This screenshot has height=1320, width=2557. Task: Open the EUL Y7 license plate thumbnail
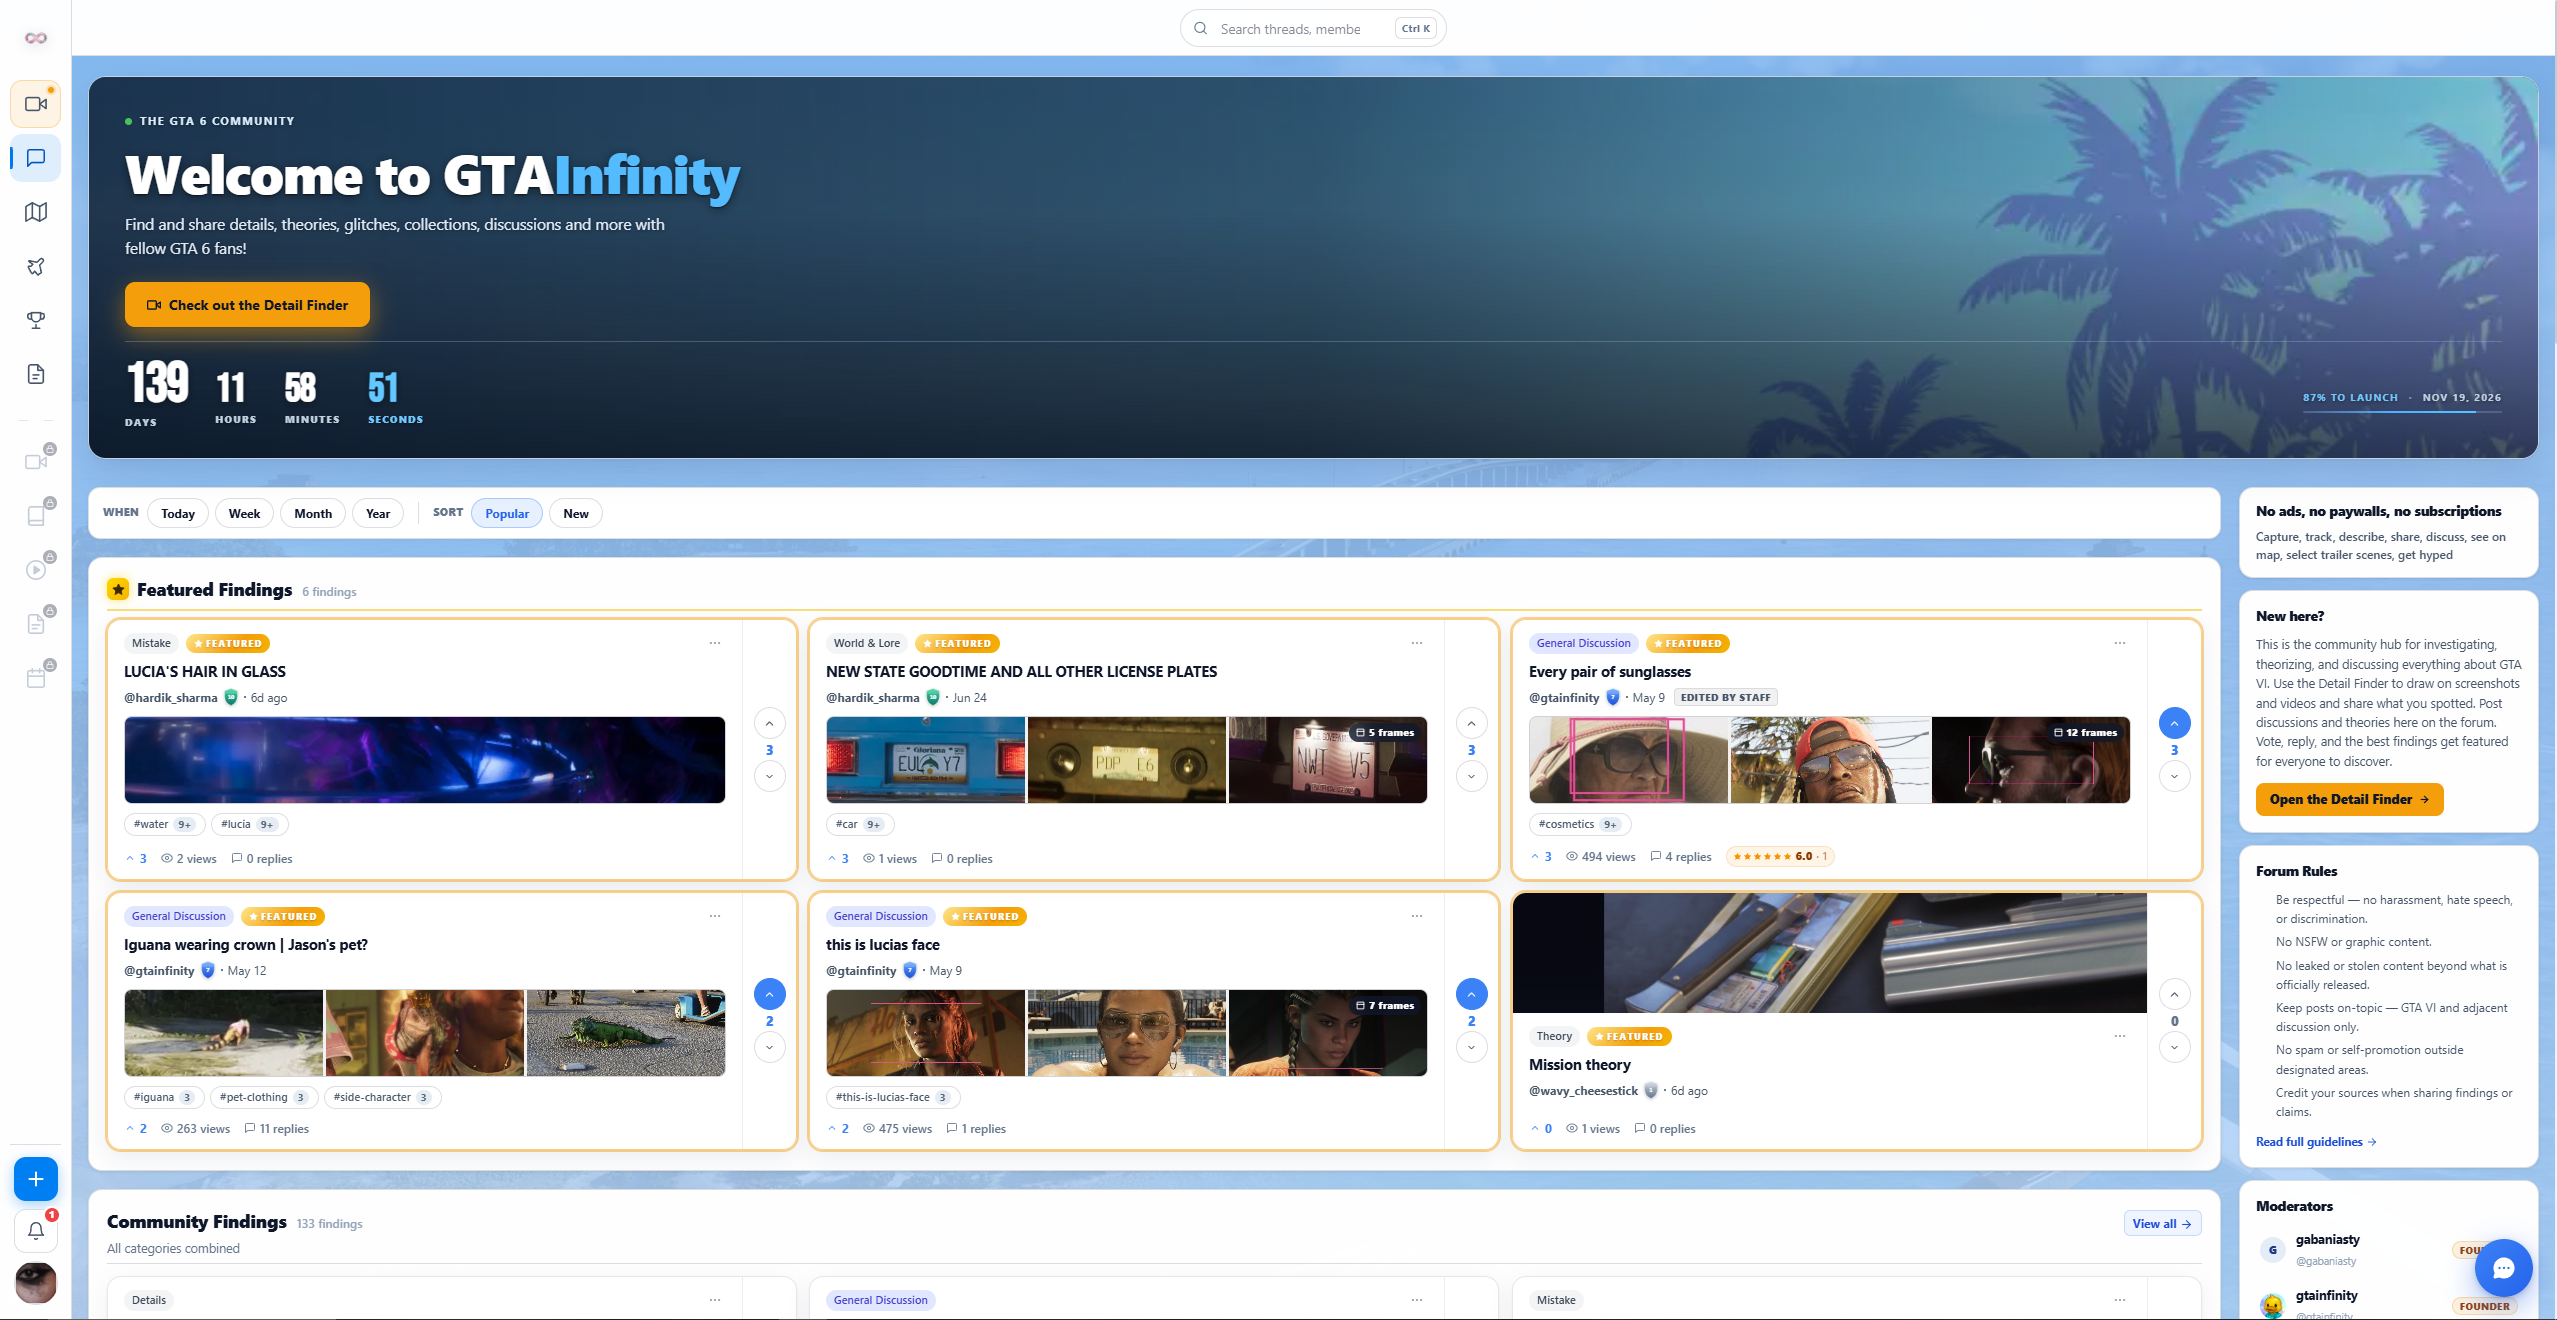(x=926, y=760)
